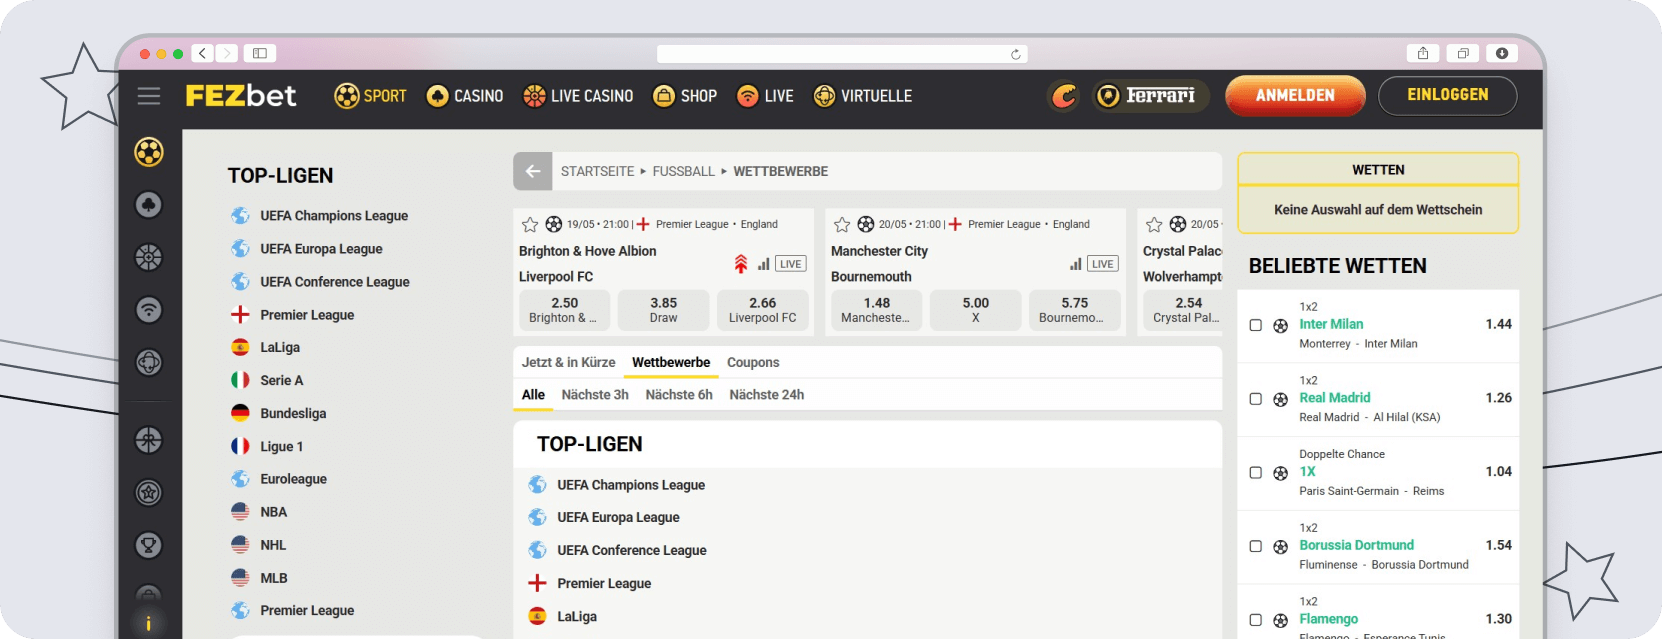Open the CASINO menu item
The height and width of the screenshot is (639, 1662).
[x=465, y=96]
